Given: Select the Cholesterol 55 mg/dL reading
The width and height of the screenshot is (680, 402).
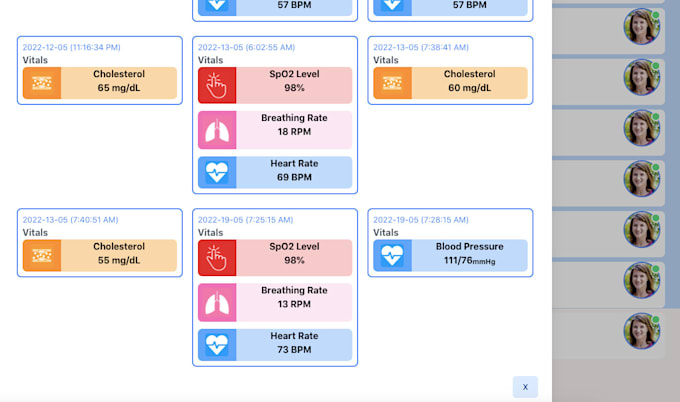Looking at the screenshot, I should pos(119,255).
